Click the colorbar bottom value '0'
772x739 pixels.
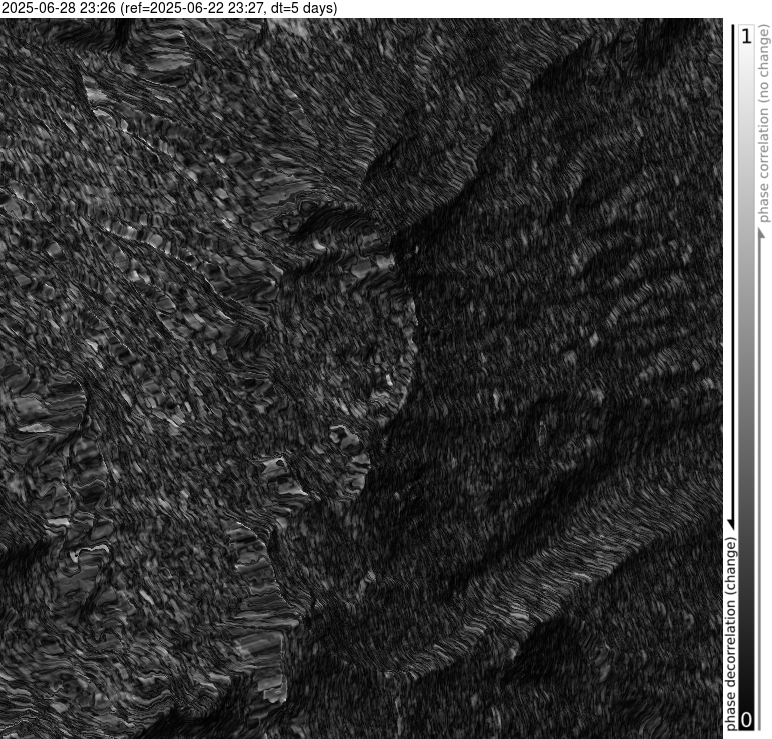point(747,720)
